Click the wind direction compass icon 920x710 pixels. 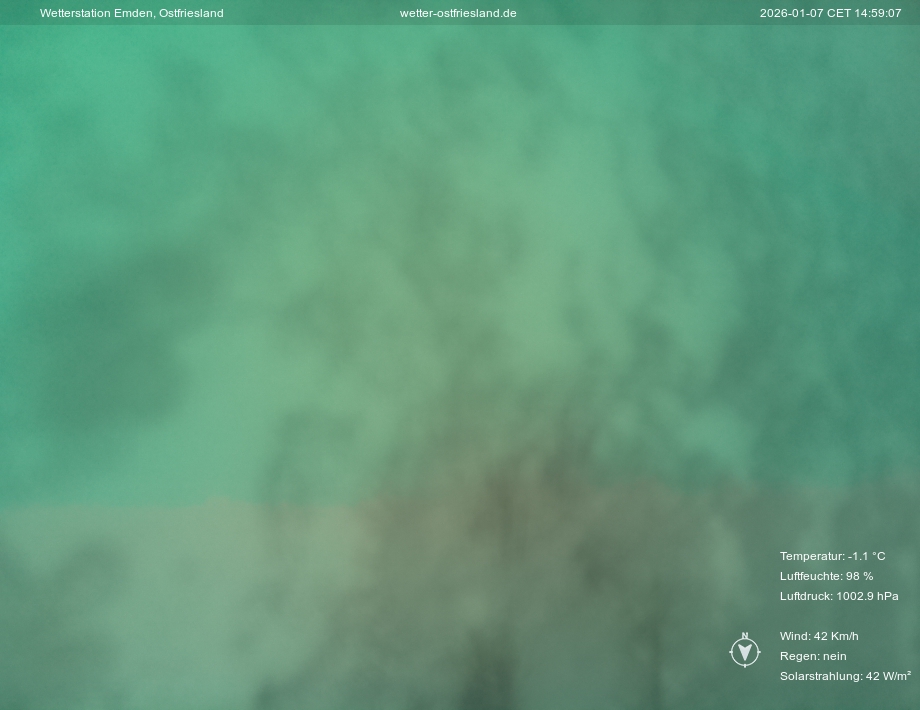point(744,652)
